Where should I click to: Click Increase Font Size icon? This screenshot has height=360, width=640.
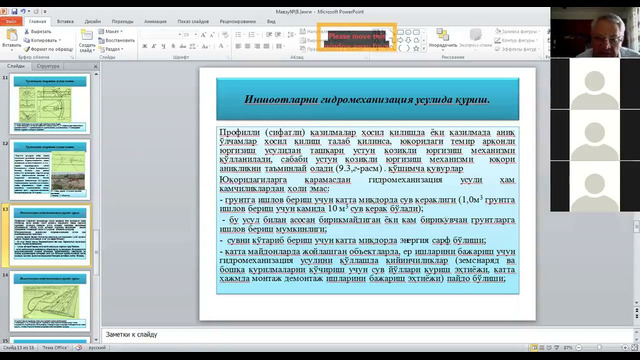pyautogui.click(x=204, y=35)
